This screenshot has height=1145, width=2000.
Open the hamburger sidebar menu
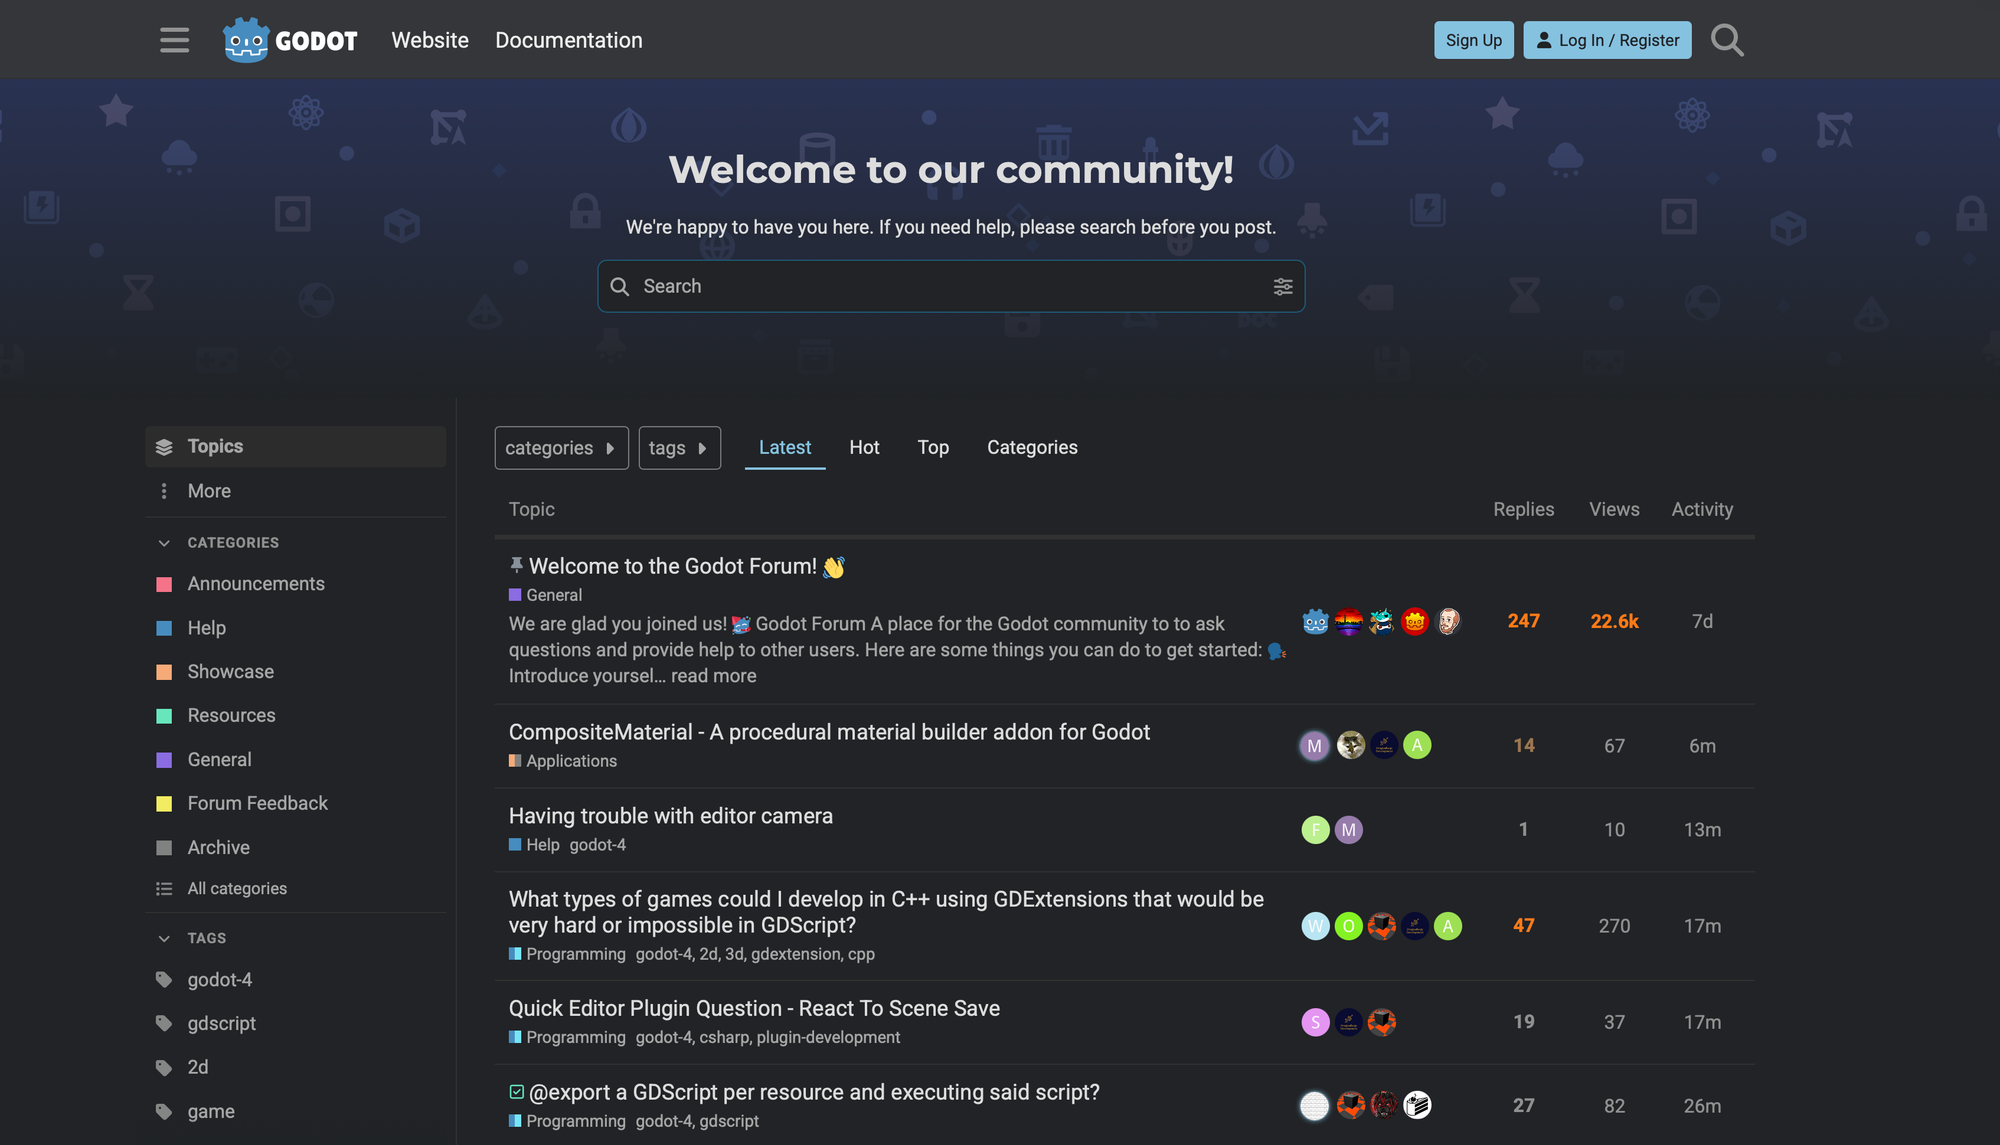tap(174, 40)
